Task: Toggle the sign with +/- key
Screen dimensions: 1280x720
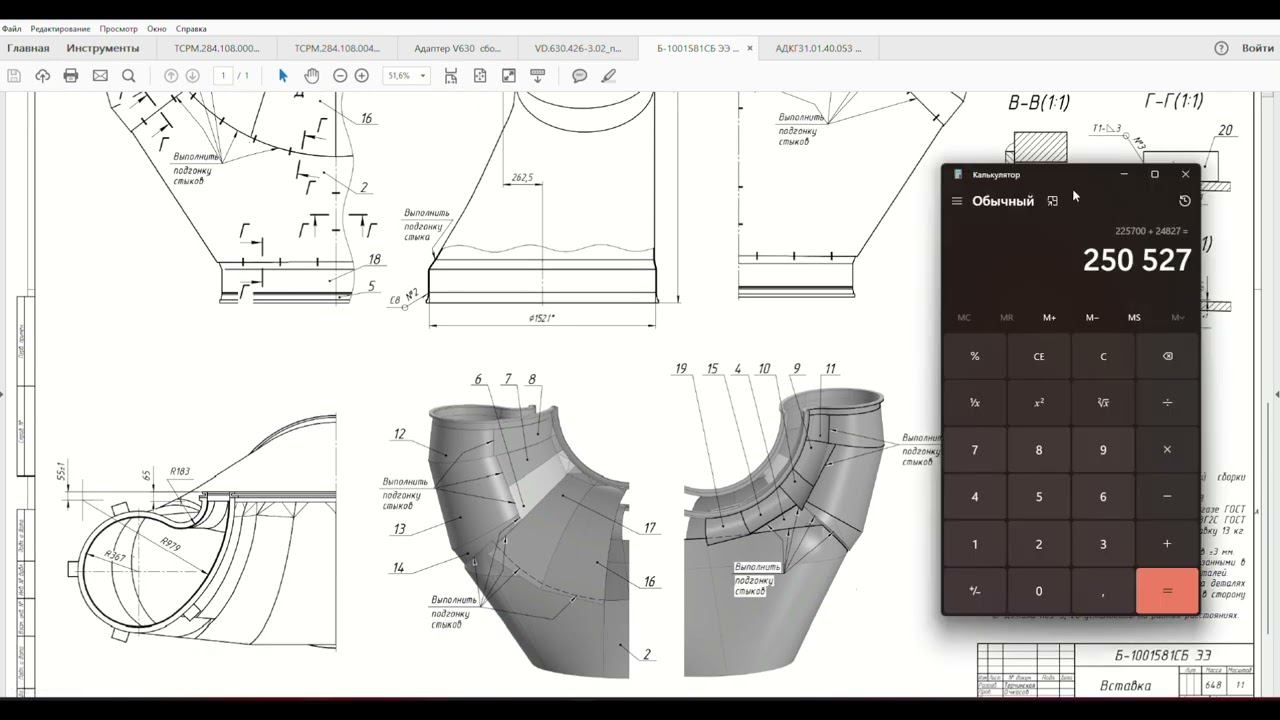Action: [x=975, y=591]
